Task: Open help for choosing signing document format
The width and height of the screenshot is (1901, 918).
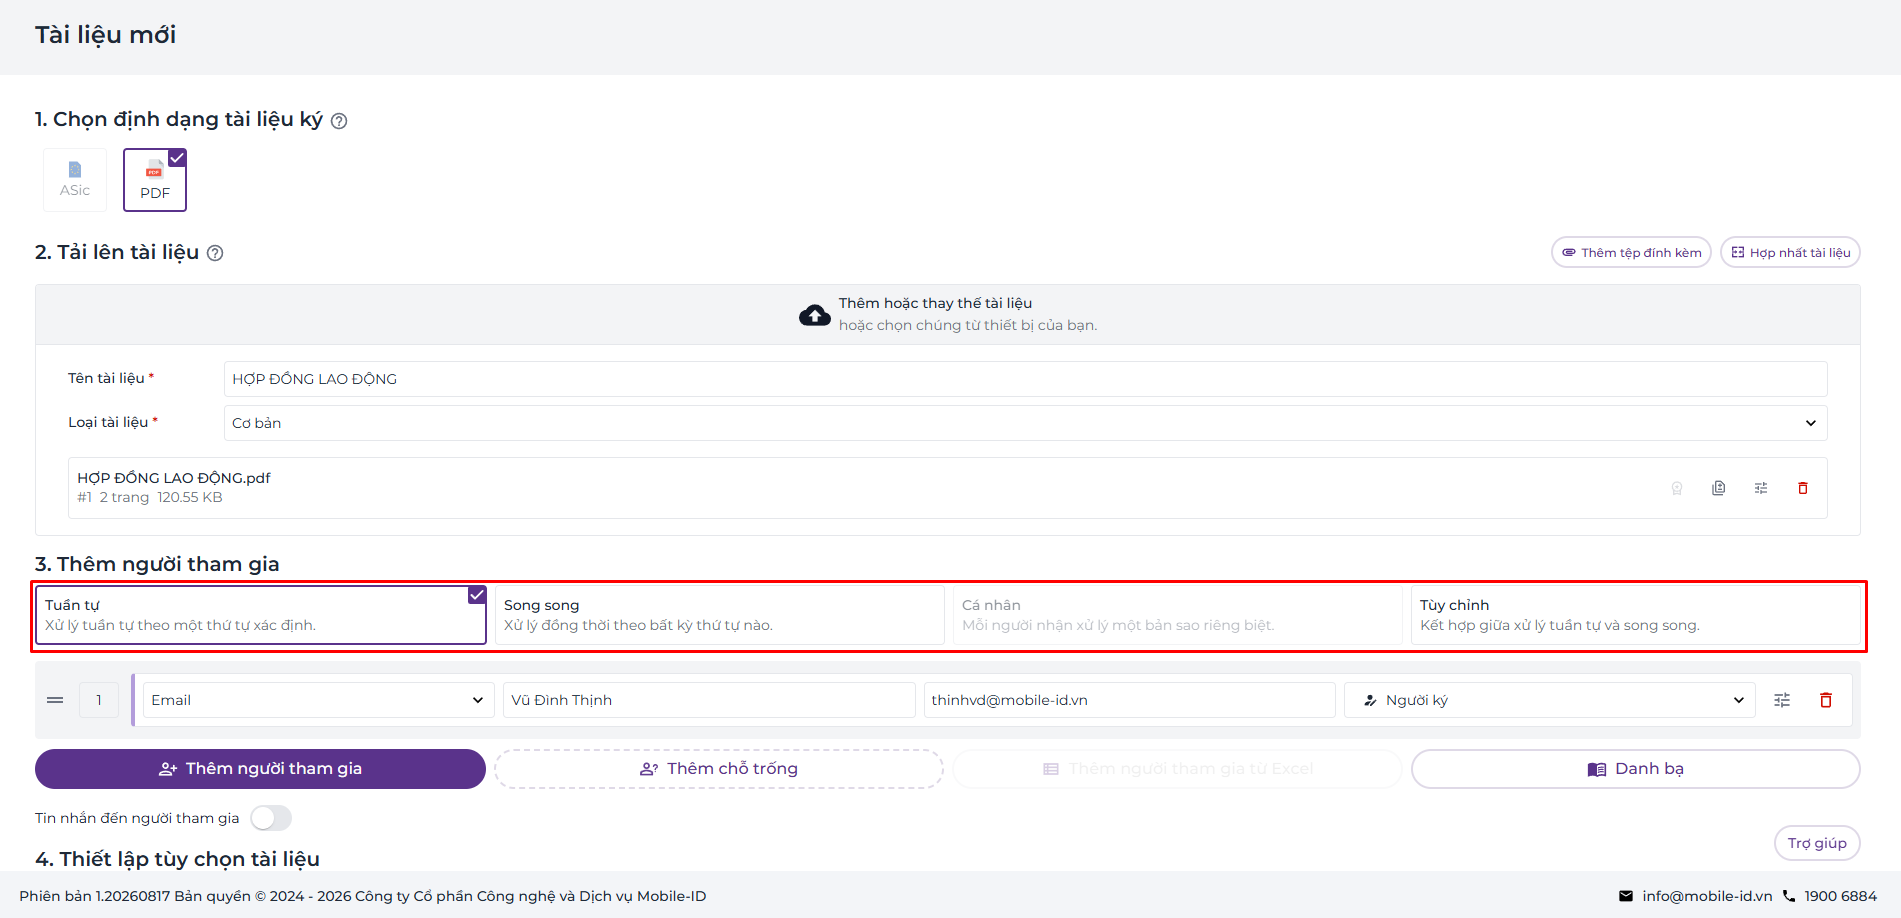Action: (339, 121)
